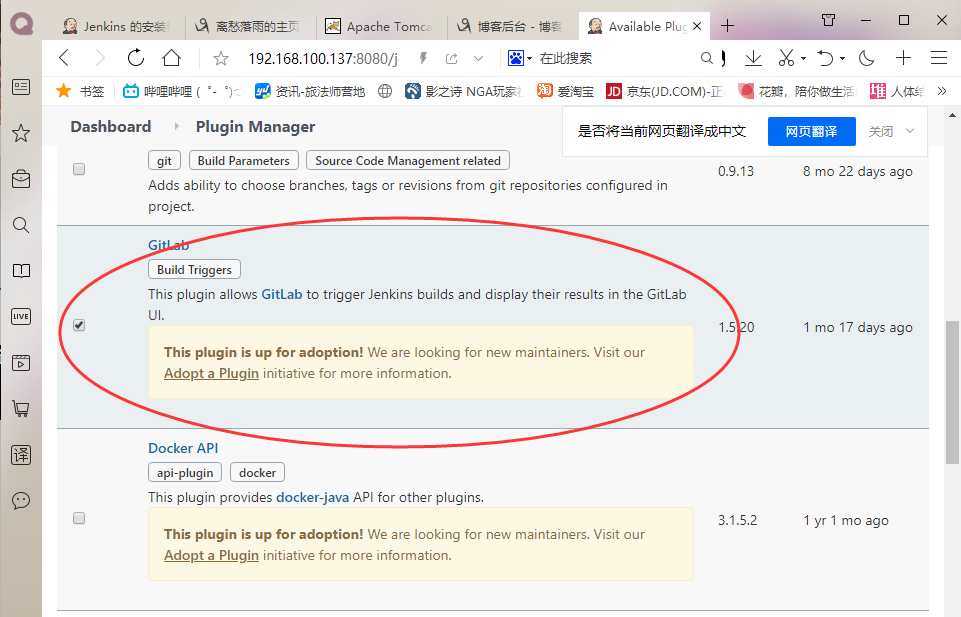Open the Plugin Manager breadcrumb link

pyautogui.click(x=256, y=126)
